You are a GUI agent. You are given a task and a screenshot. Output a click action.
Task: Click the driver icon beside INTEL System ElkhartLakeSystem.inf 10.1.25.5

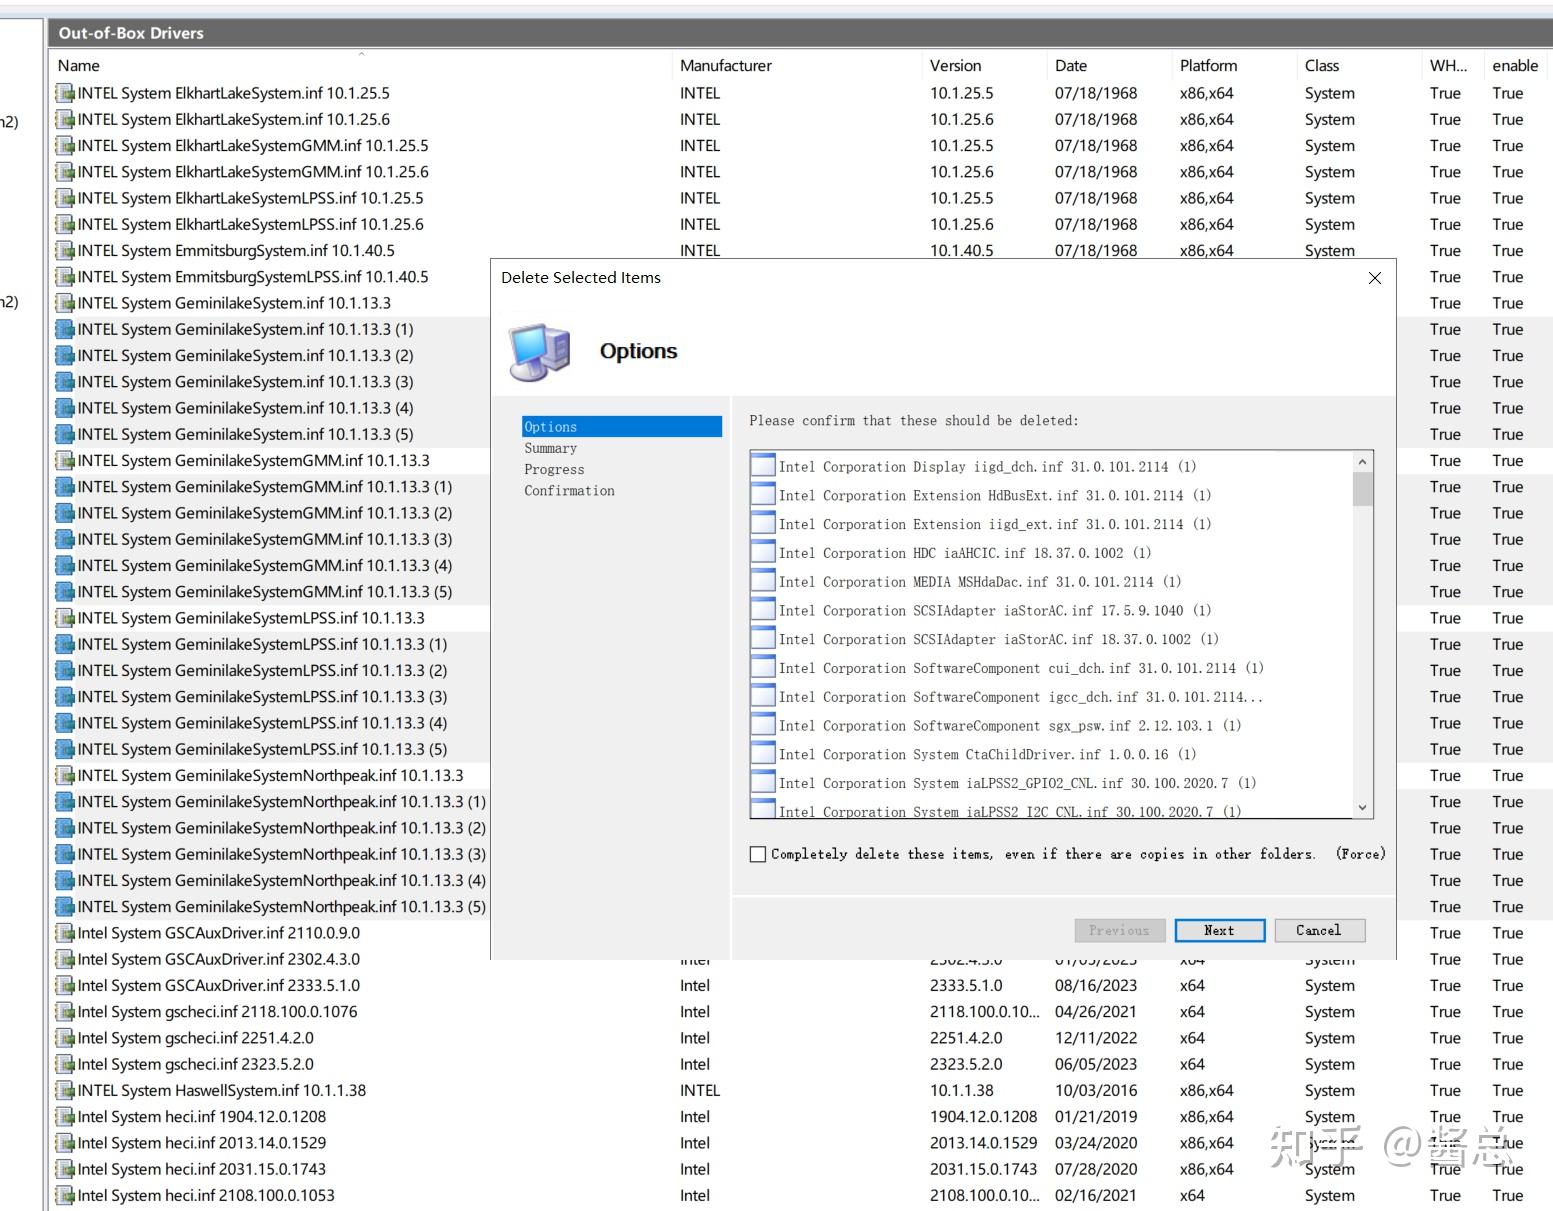click(64, 93)
